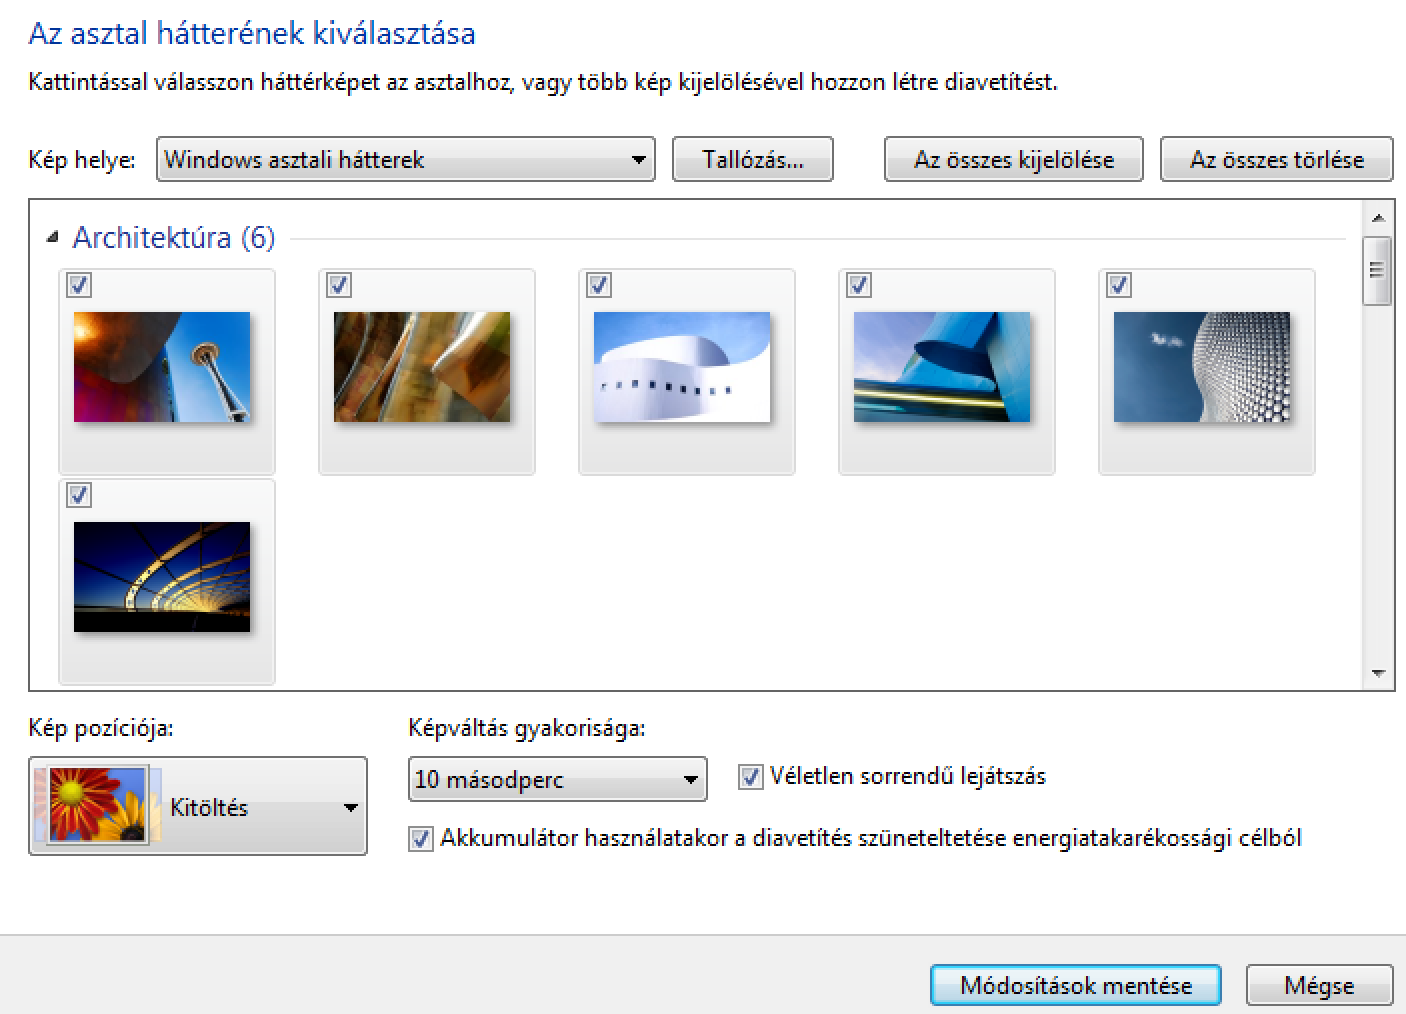Collapse the Architektúra (6) group
Viewport: 1406px width, 1014px height.
[x=52, y=238]
